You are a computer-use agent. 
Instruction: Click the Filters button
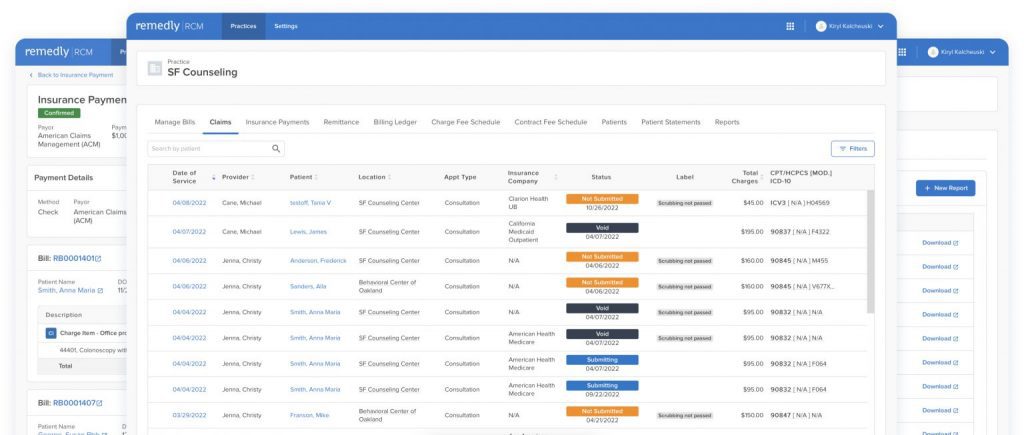[852, 149]
